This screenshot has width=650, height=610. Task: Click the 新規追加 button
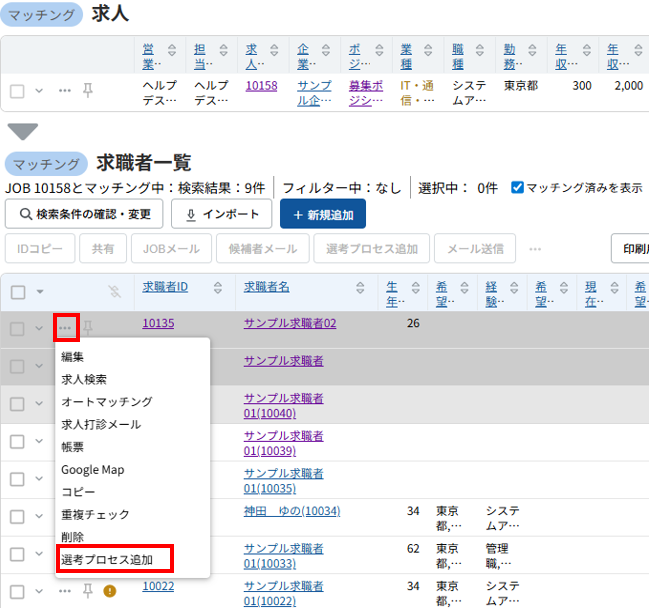322,214
